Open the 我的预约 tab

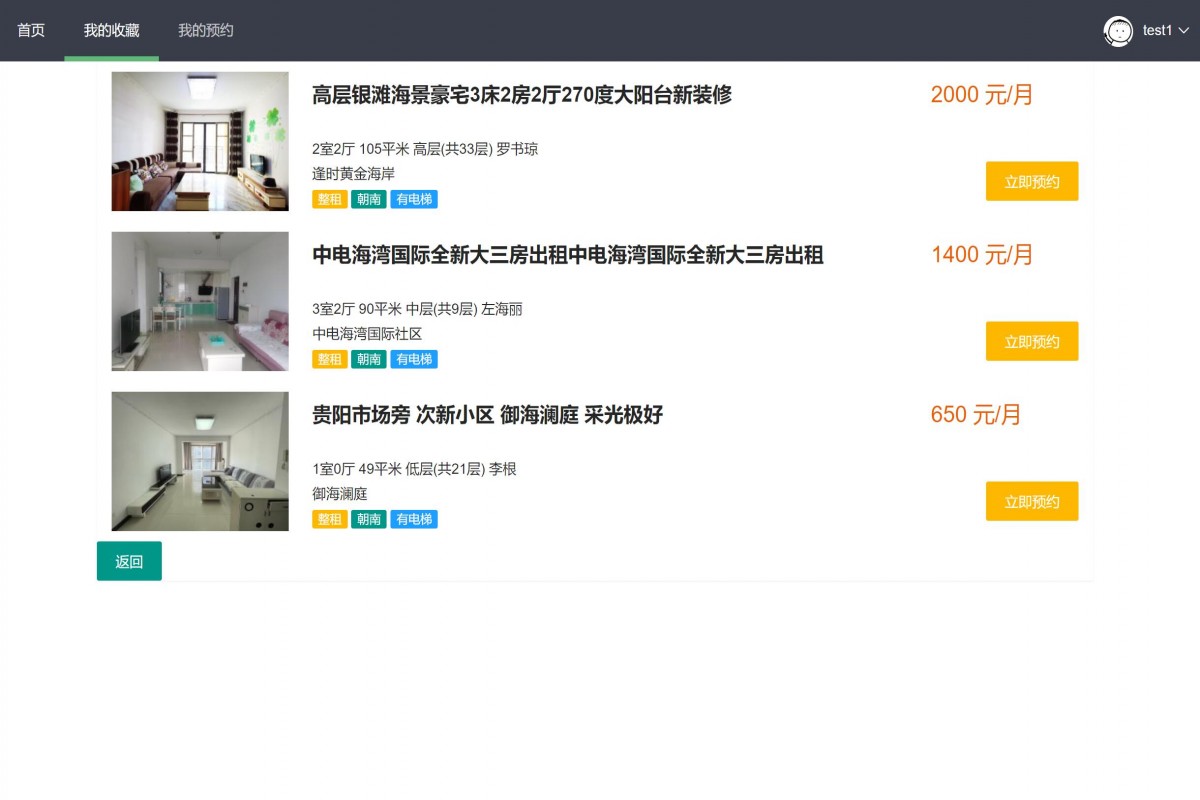[204, 31]
